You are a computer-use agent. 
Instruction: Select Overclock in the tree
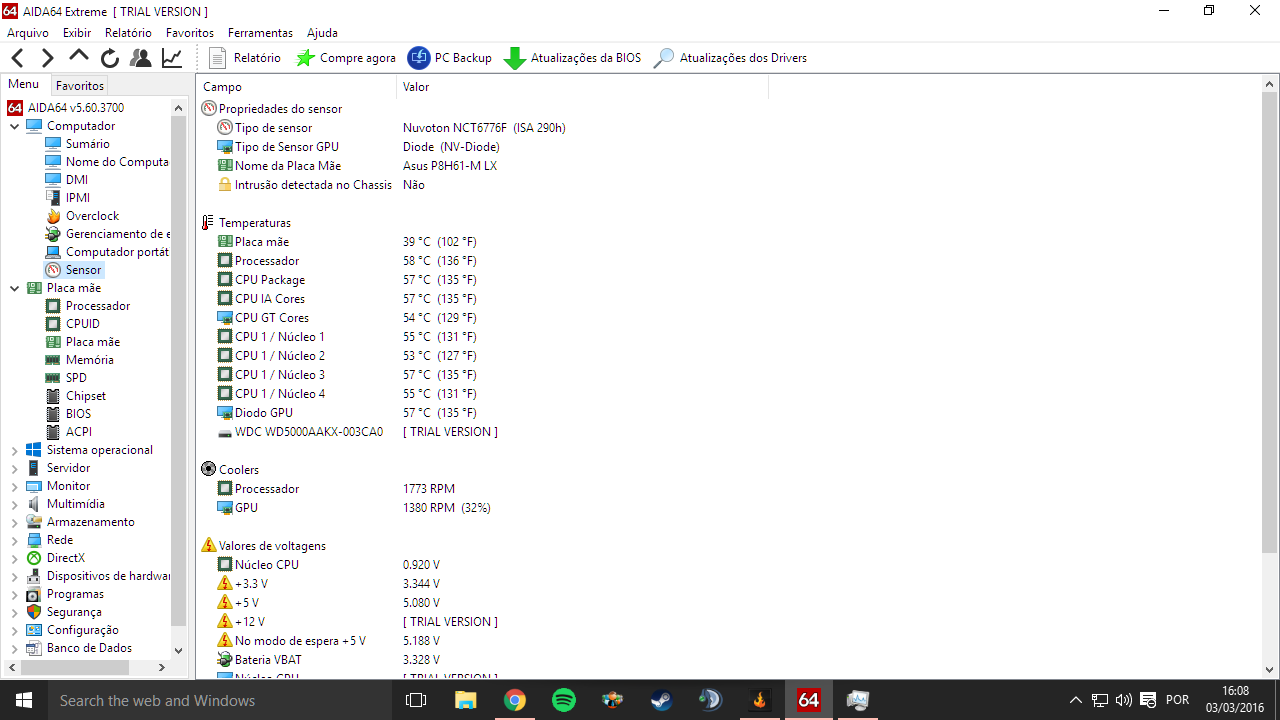click(x=82, y=216)
